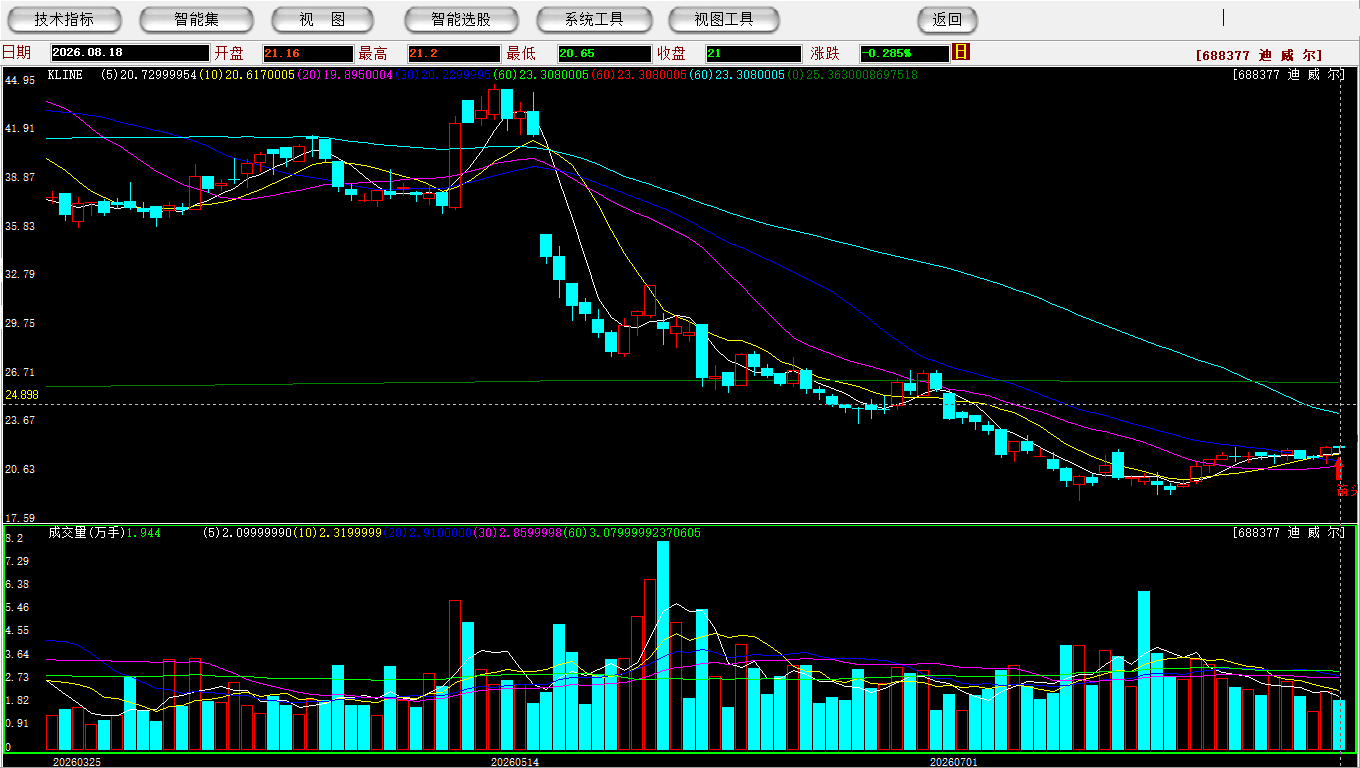Open the 技术指标 menu
This screenshot has height=768, width=1360.
click(64, 20)
